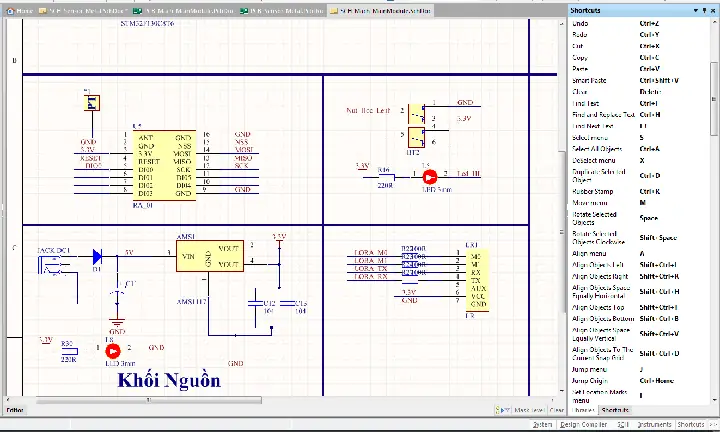The image size is (720, 432).
Task: Click the Find and Replace Text row
Action: [638, 115]
